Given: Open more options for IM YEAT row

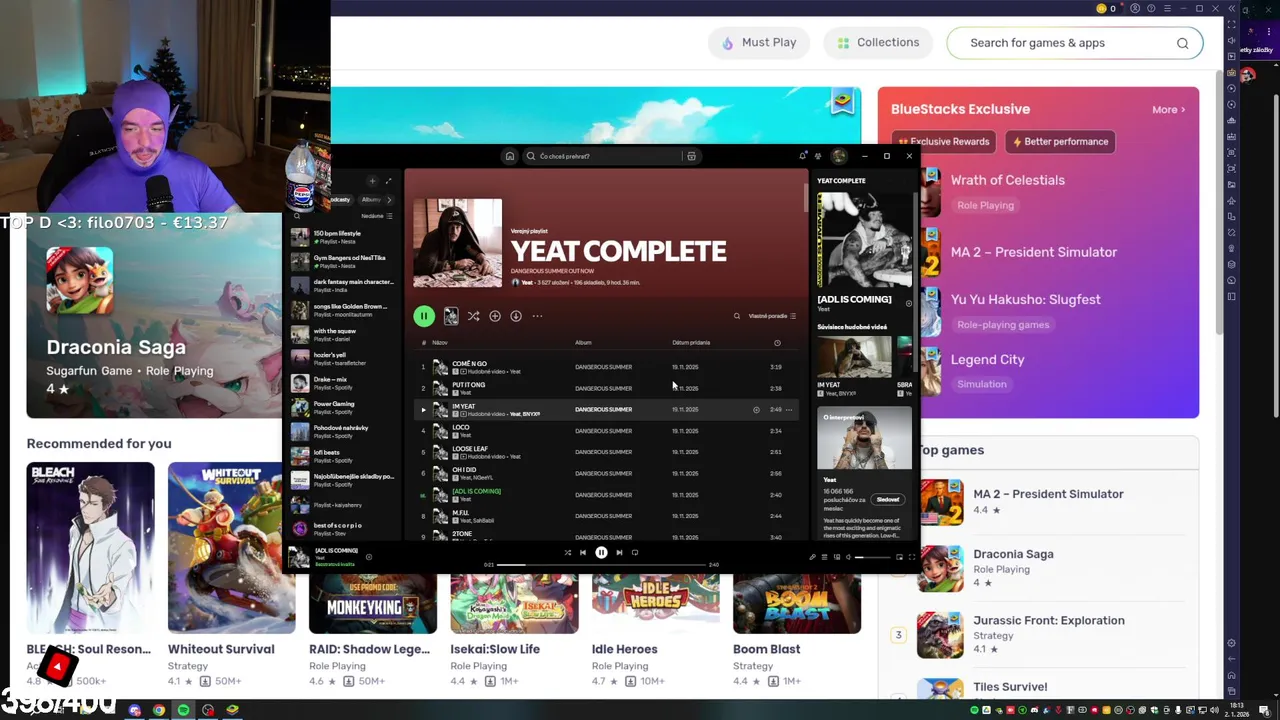Looking at the screenshot, I should coord(789,410).
